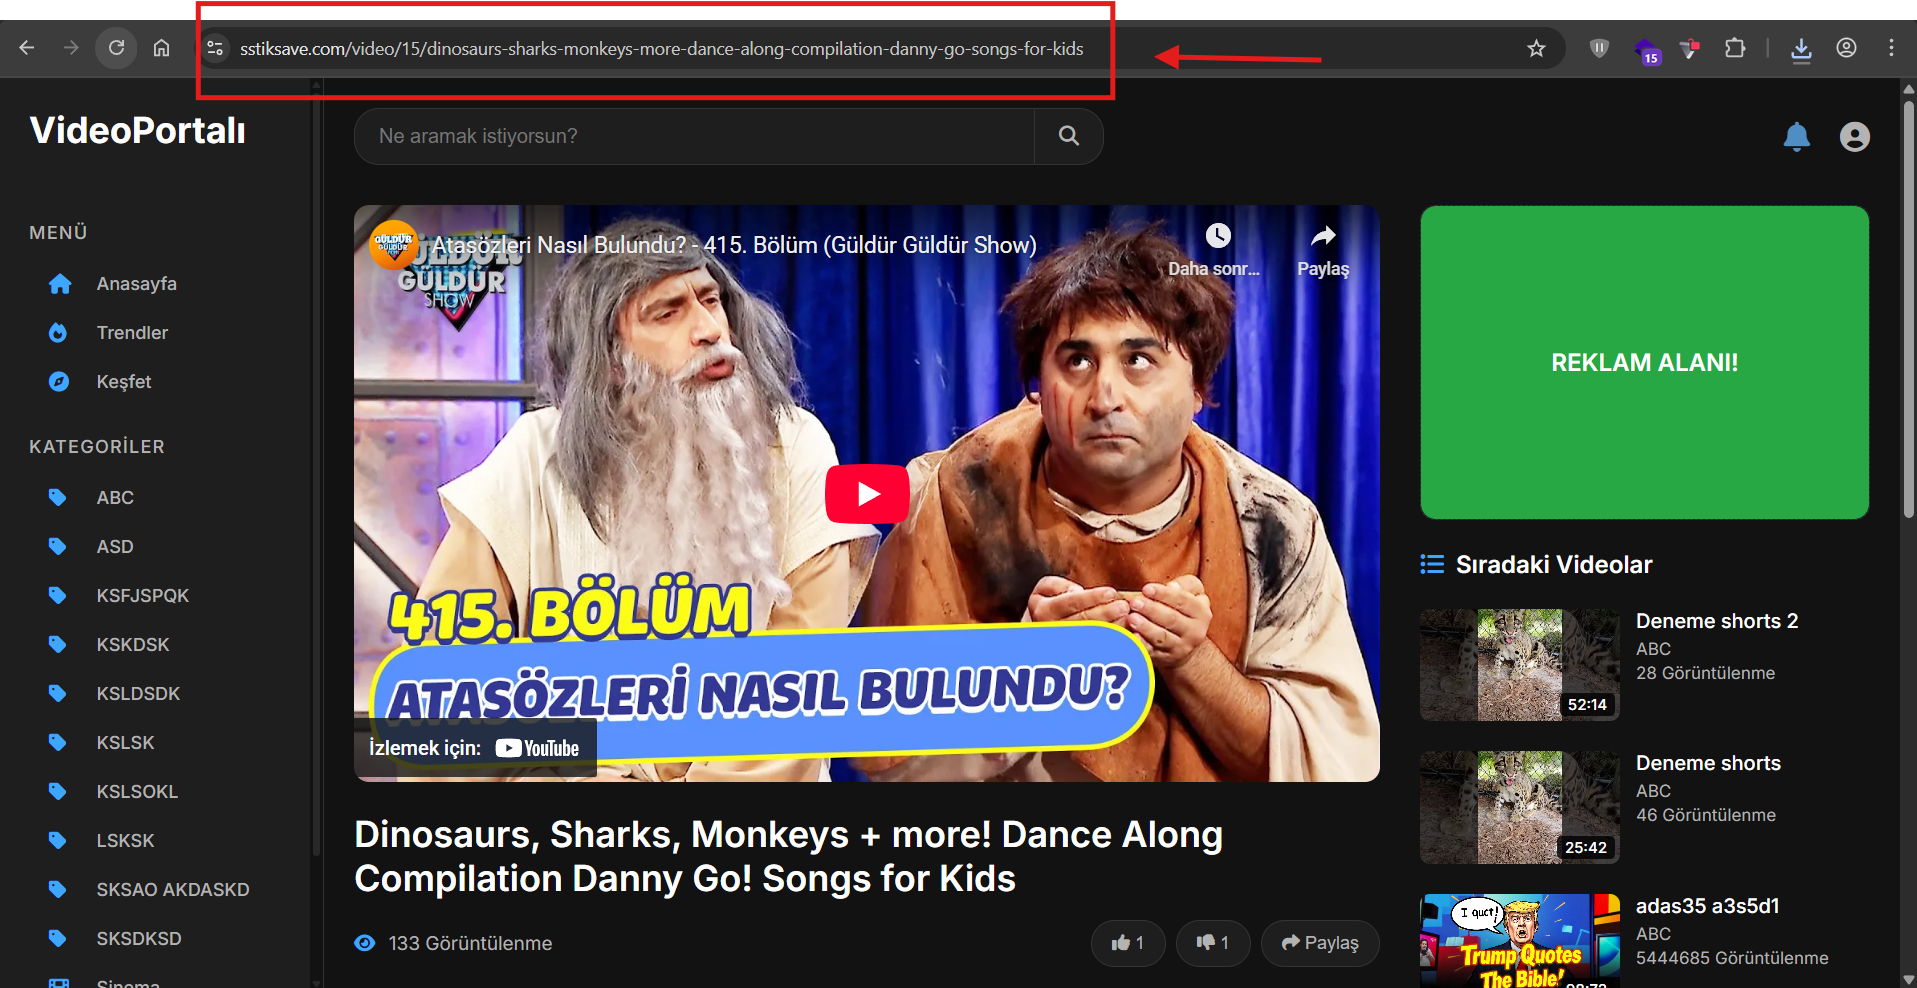
Task: Open video on YouTube via 'İzlemek için'
Action: [475, 748]
